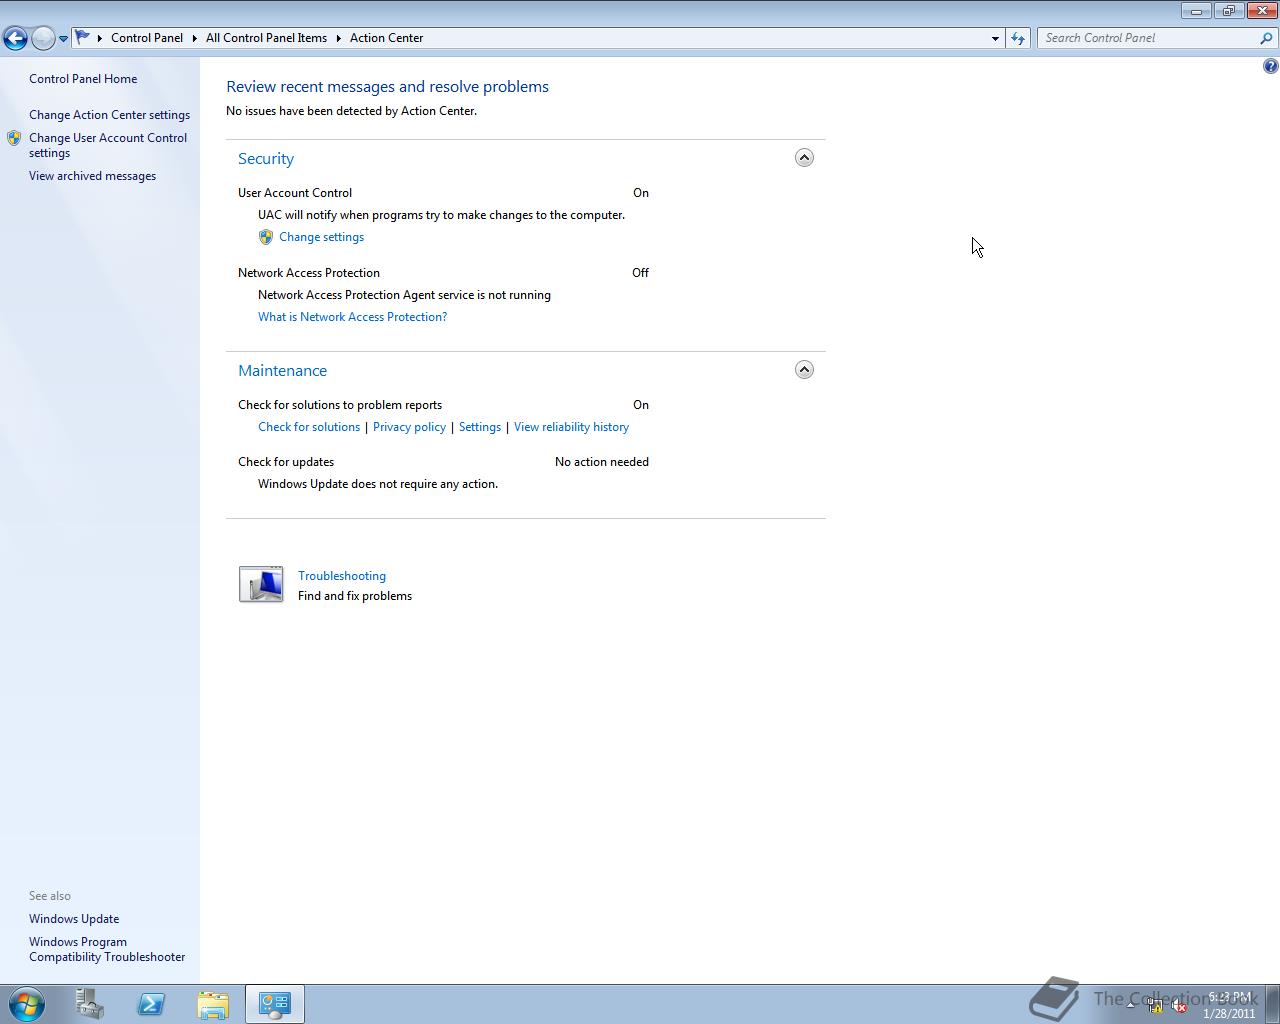Click UAC shield icon in left sidebar
Viewport: 1280px width, 1024px height.
pyautogui.click(x=14, y=138)
